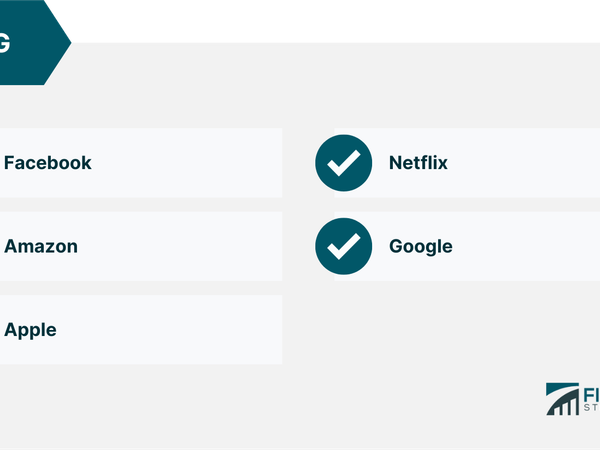Click the teal 'FI' logo text

coord(591,395)
